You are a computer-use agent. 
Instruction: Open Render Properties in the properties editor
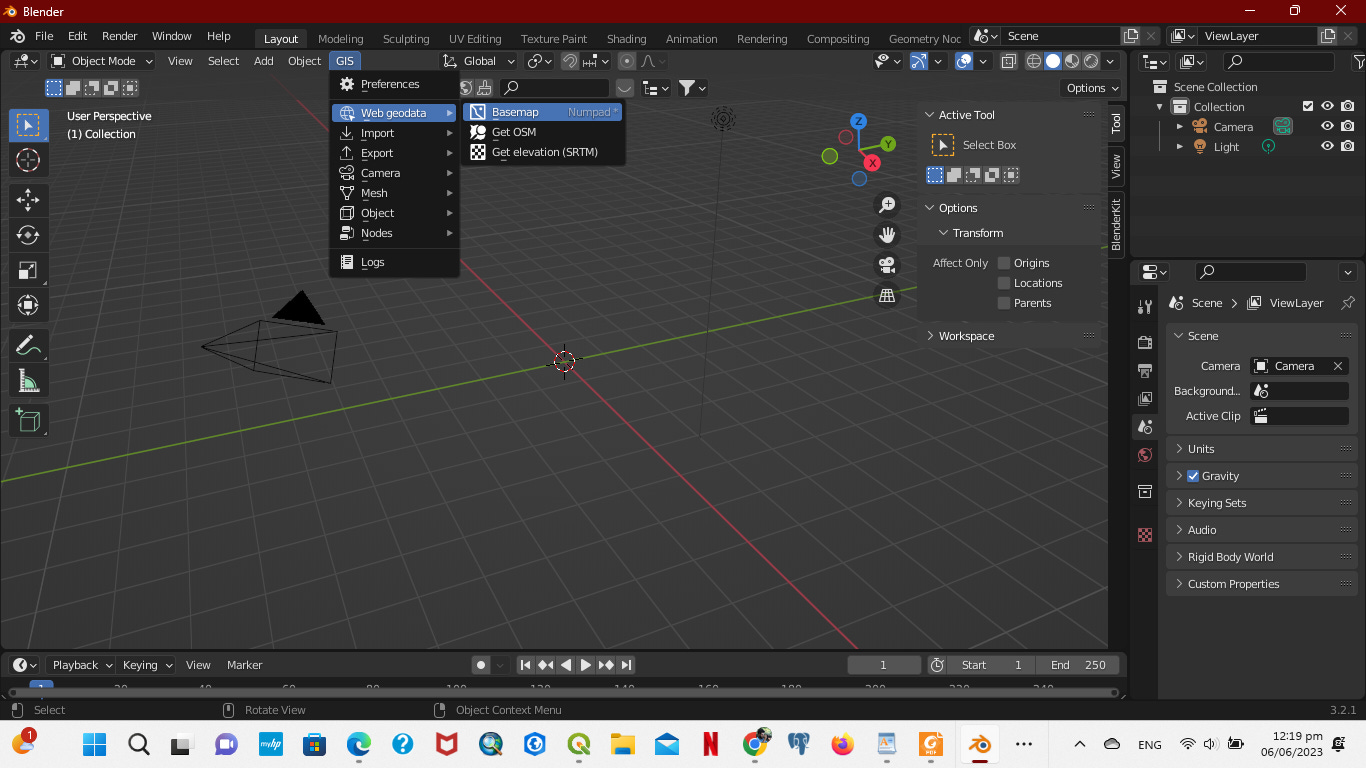pos(1144,341)
